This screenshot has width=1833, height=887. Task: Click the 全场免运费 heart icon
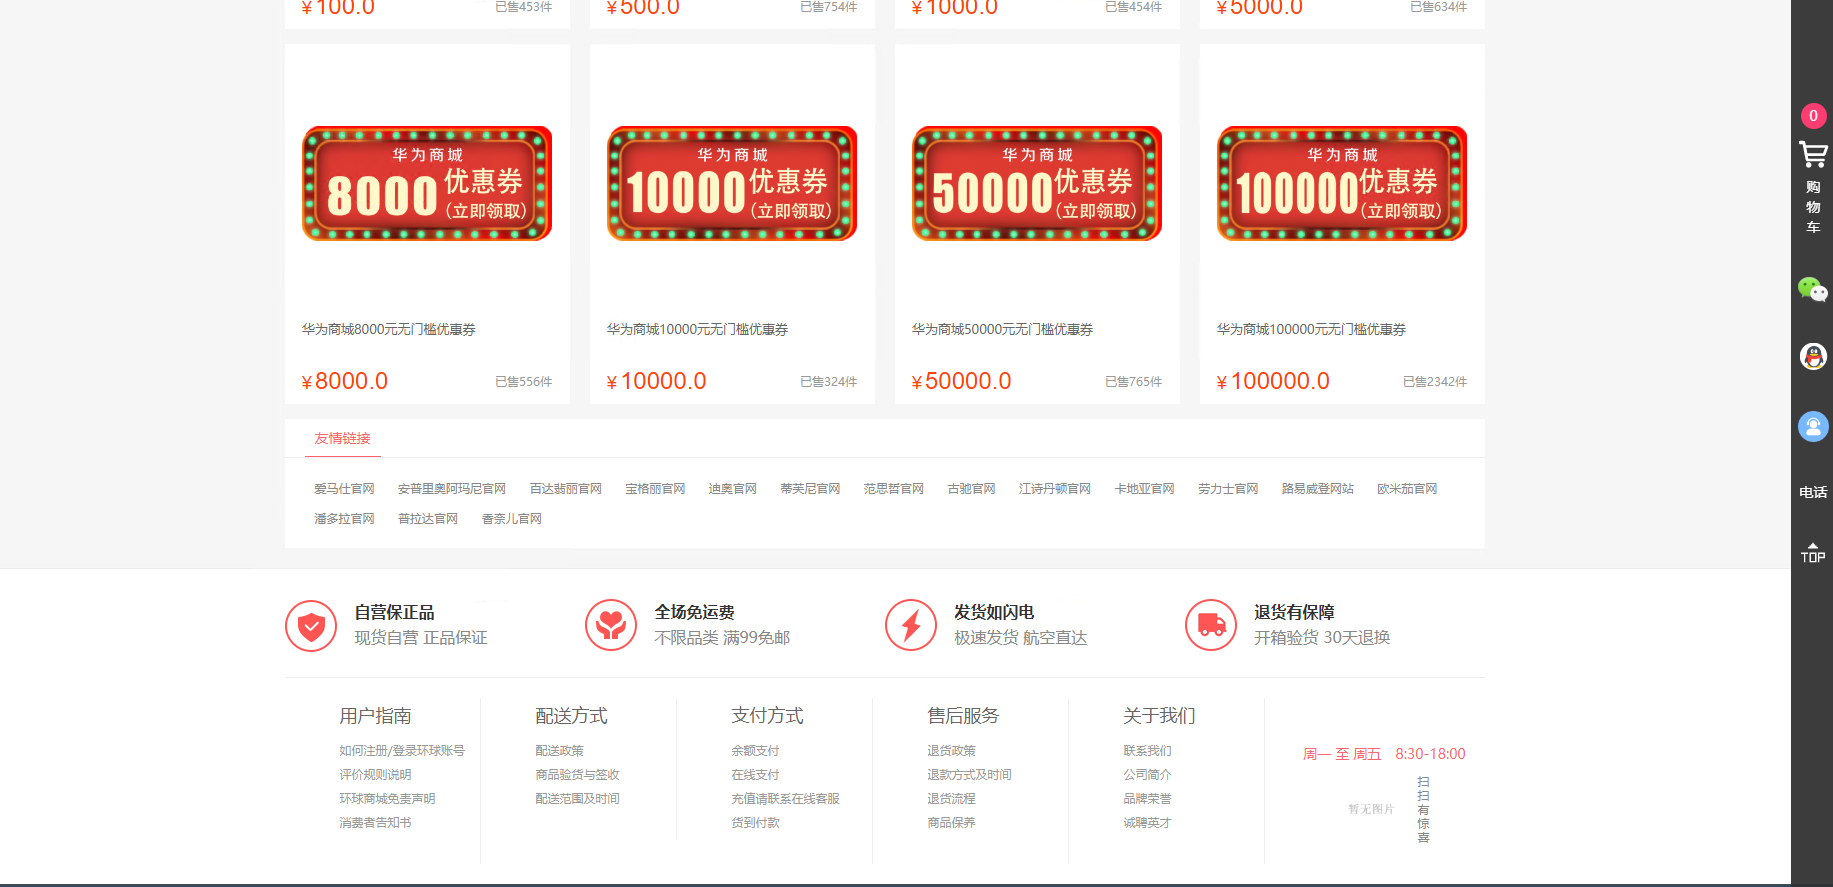click(611, 626)
